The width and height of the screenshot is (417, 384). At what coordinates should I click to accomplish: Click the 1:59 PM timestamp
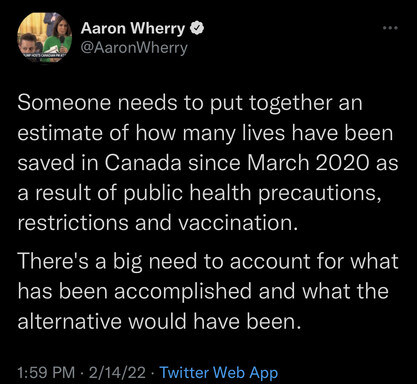(x=46, y=372)
